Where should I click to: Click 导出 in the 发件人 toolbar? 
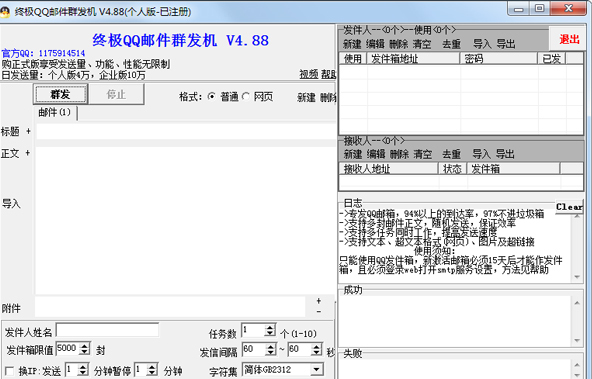point(506,44)
